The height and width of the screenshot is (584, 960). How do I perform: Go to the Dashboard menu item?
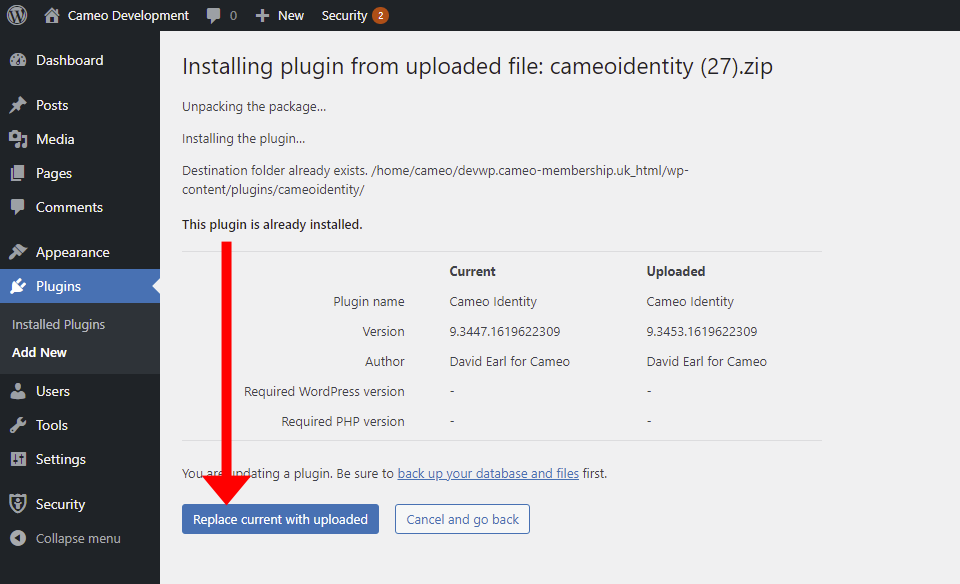click(x=69, y=60)
